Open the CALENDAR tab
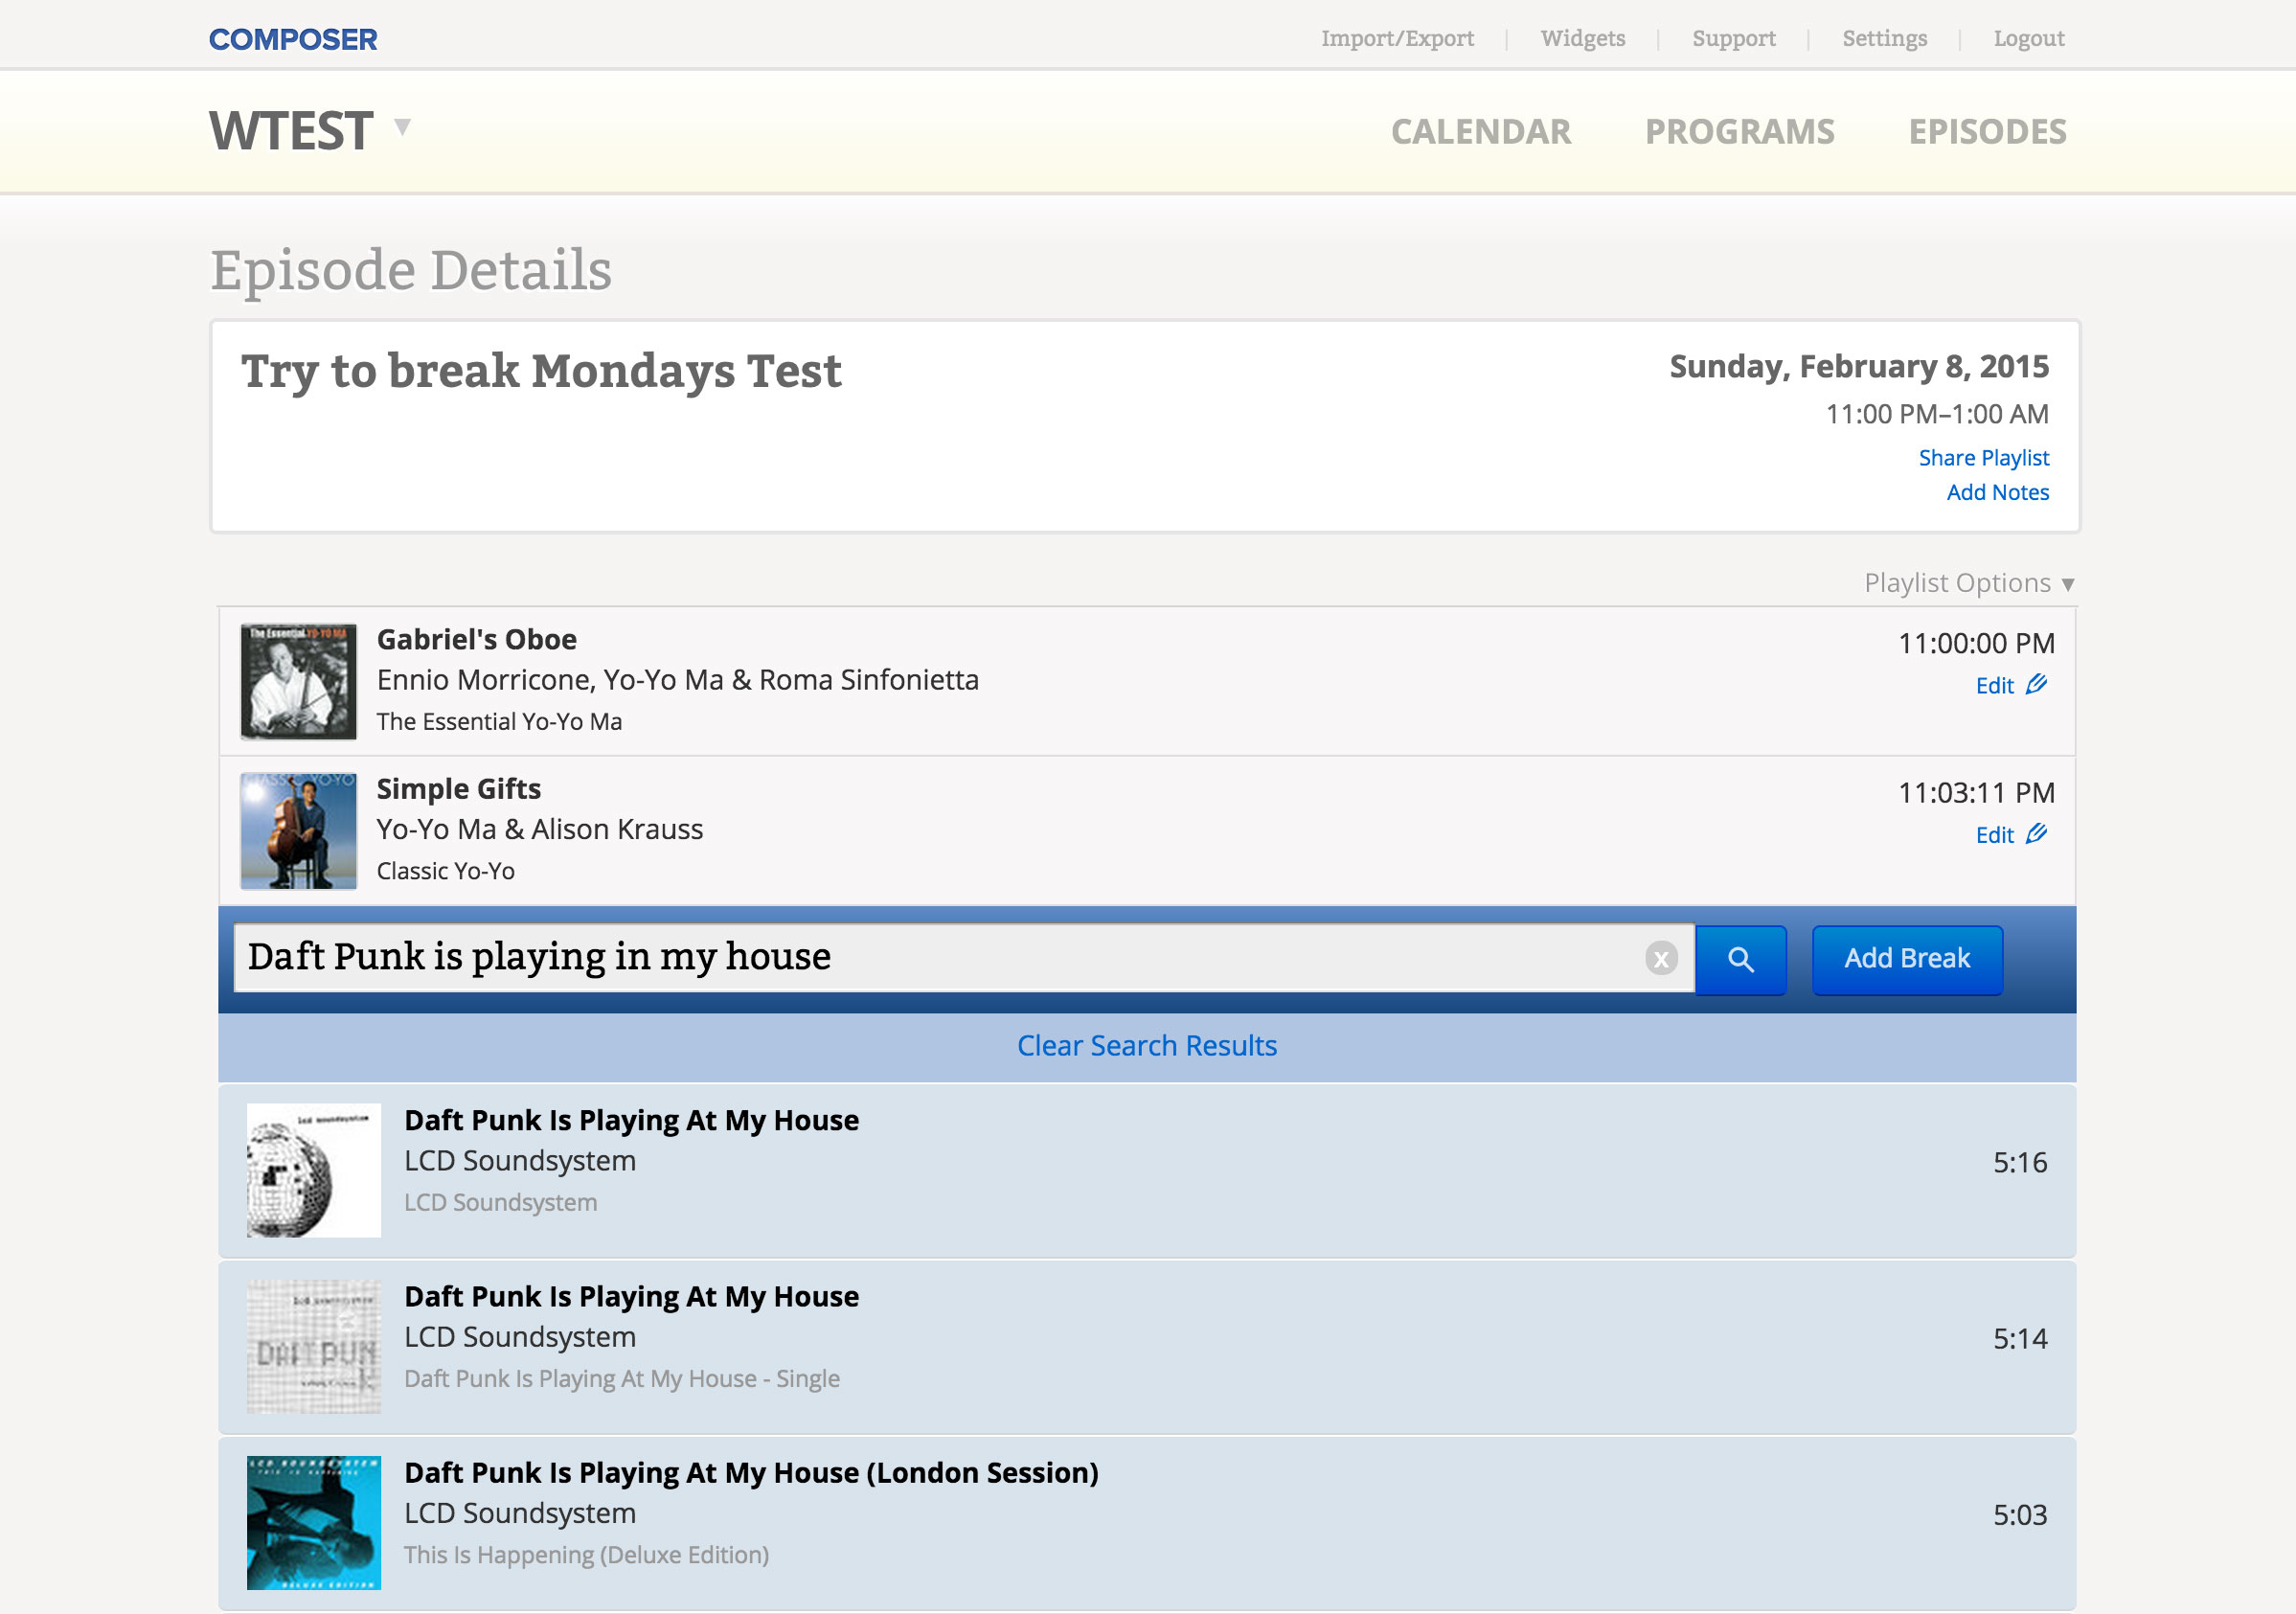This screenshot has width=2296, height=1614. (1480, 132)
